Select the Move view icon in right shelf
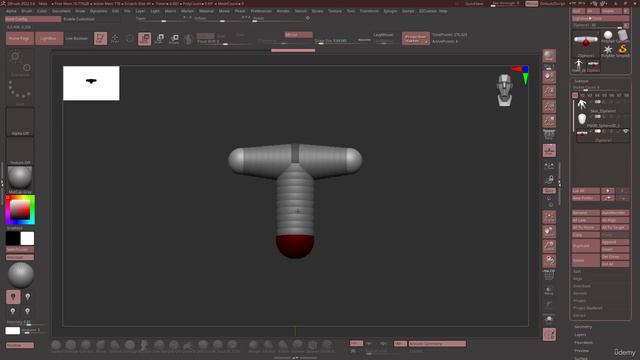640x360 pixels. coord(549,232)
